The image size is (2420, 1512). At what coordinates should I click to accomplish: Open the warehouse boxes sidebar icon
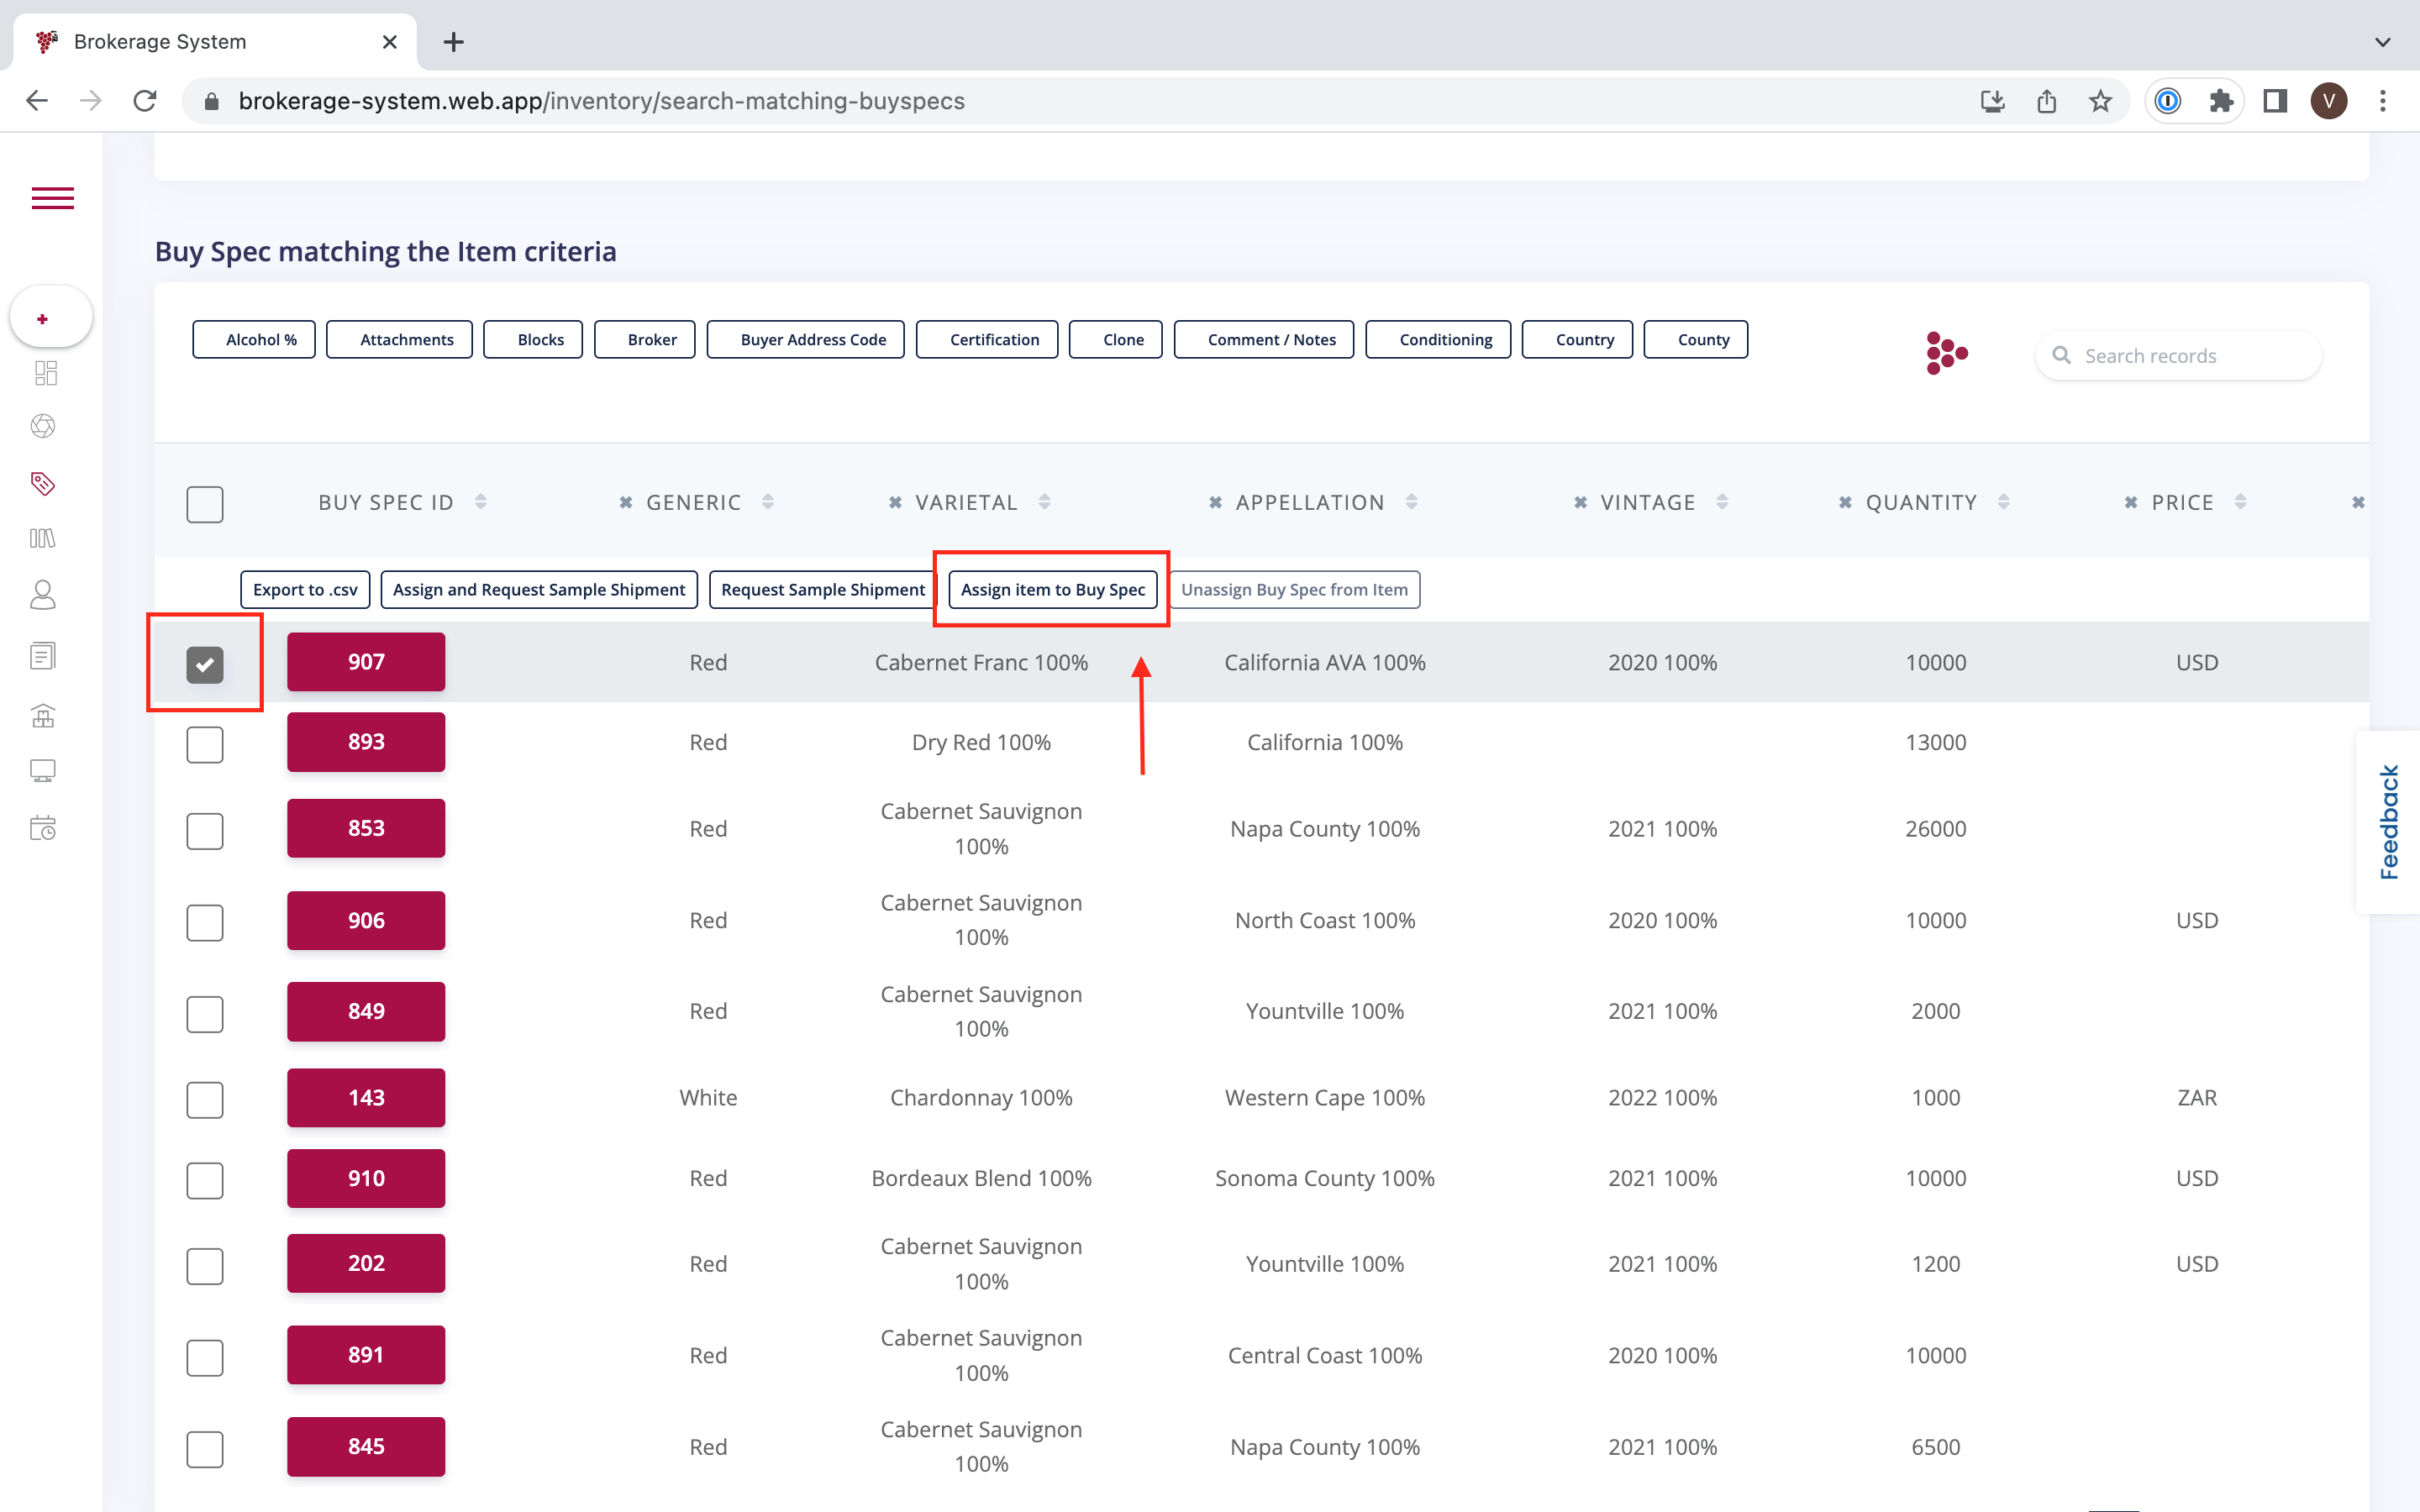pos(43,716)
